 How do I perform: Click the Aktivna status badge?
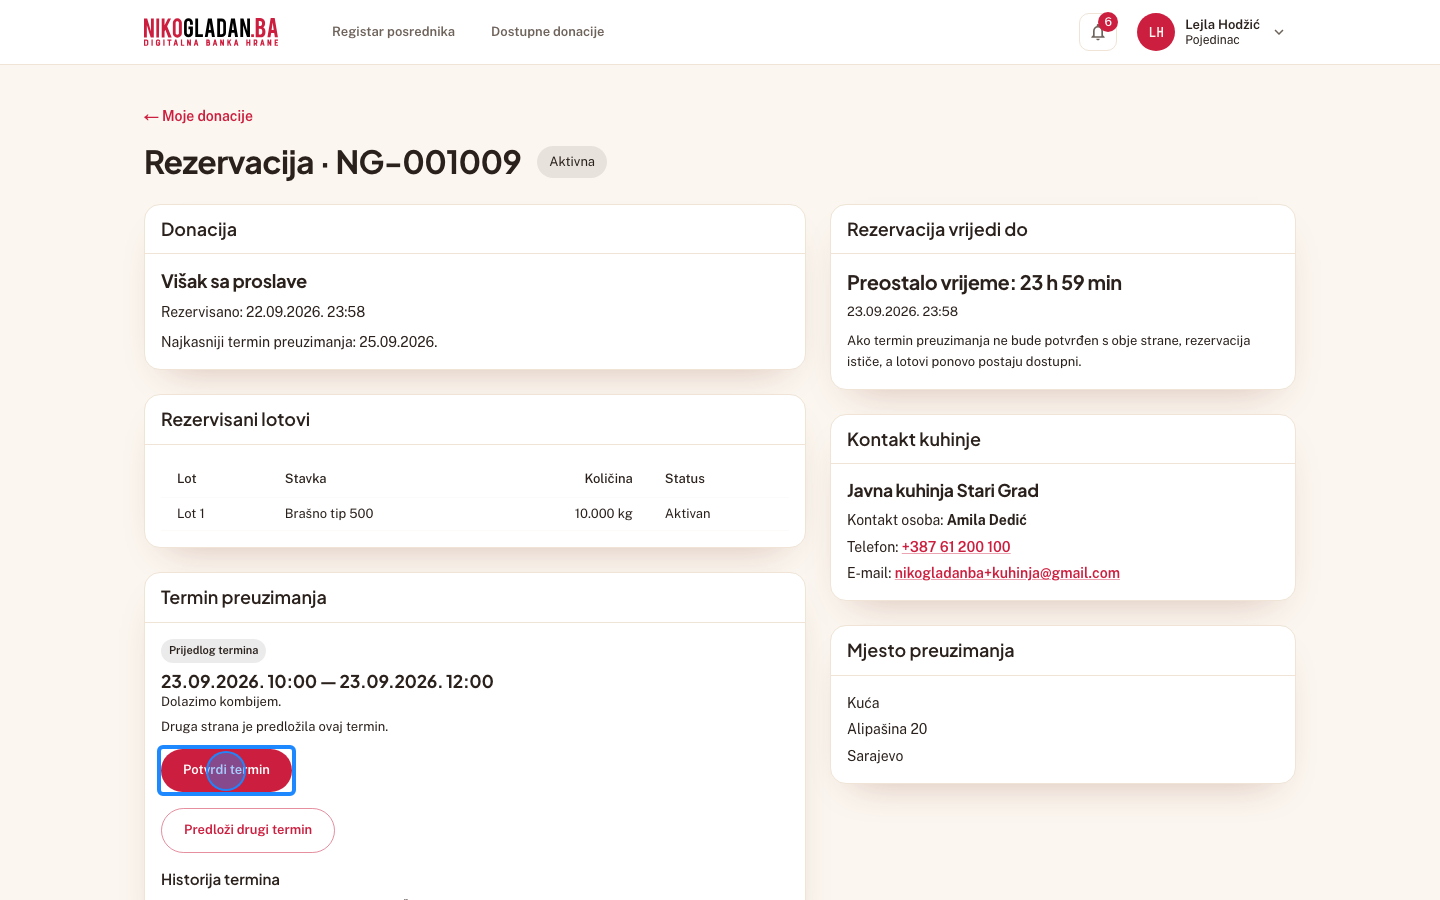click(572, 162)
